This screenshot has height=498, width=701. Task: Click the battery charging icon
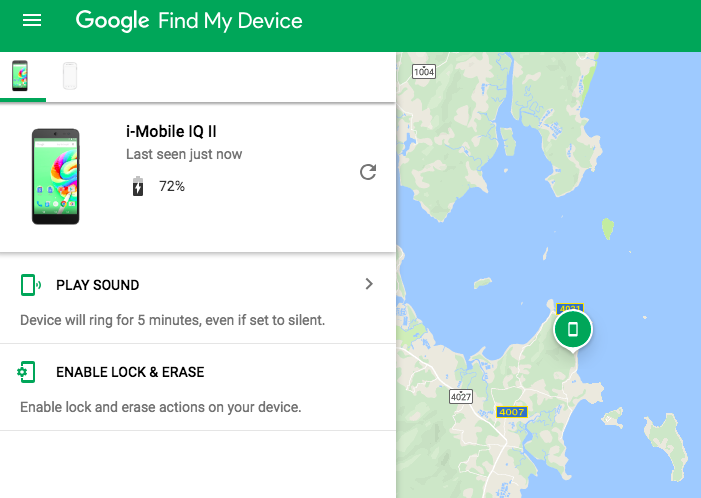pos(138,186)
